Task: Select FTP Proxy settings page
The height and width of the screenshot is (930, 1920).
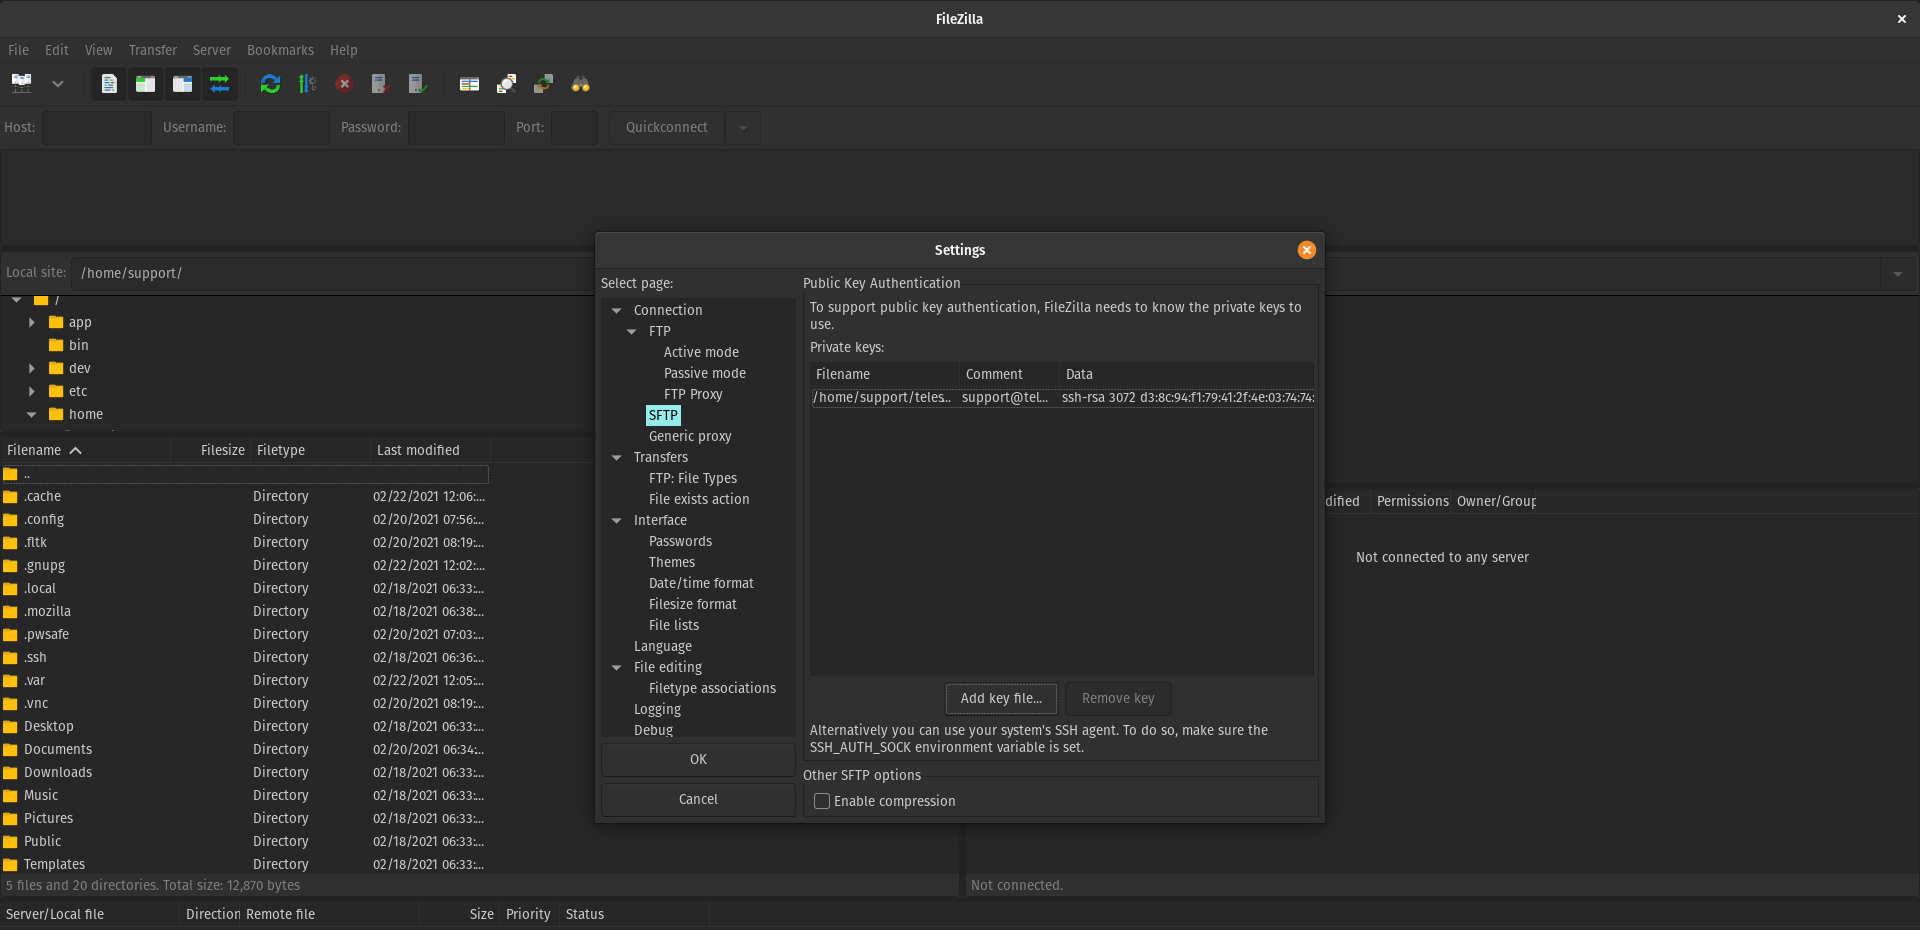Action: pyautogui.click(x=693, y=394)
